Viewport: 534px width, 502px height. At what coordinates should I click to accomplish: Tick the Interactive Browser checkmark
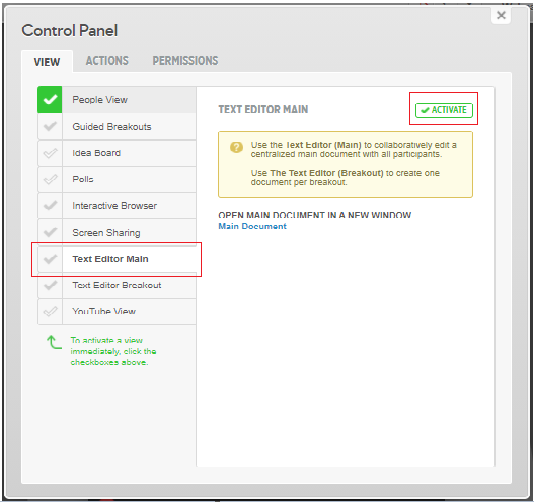(x=50, y=206)
